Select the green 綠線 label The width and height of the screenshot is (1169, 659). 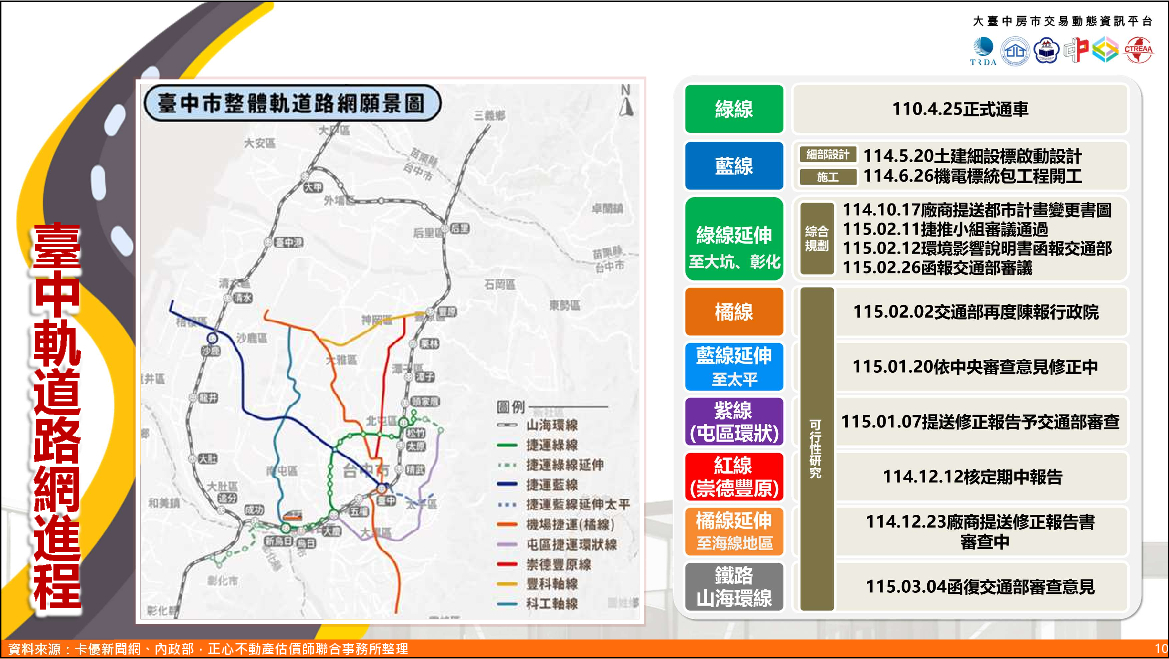[x=734, y=109]
